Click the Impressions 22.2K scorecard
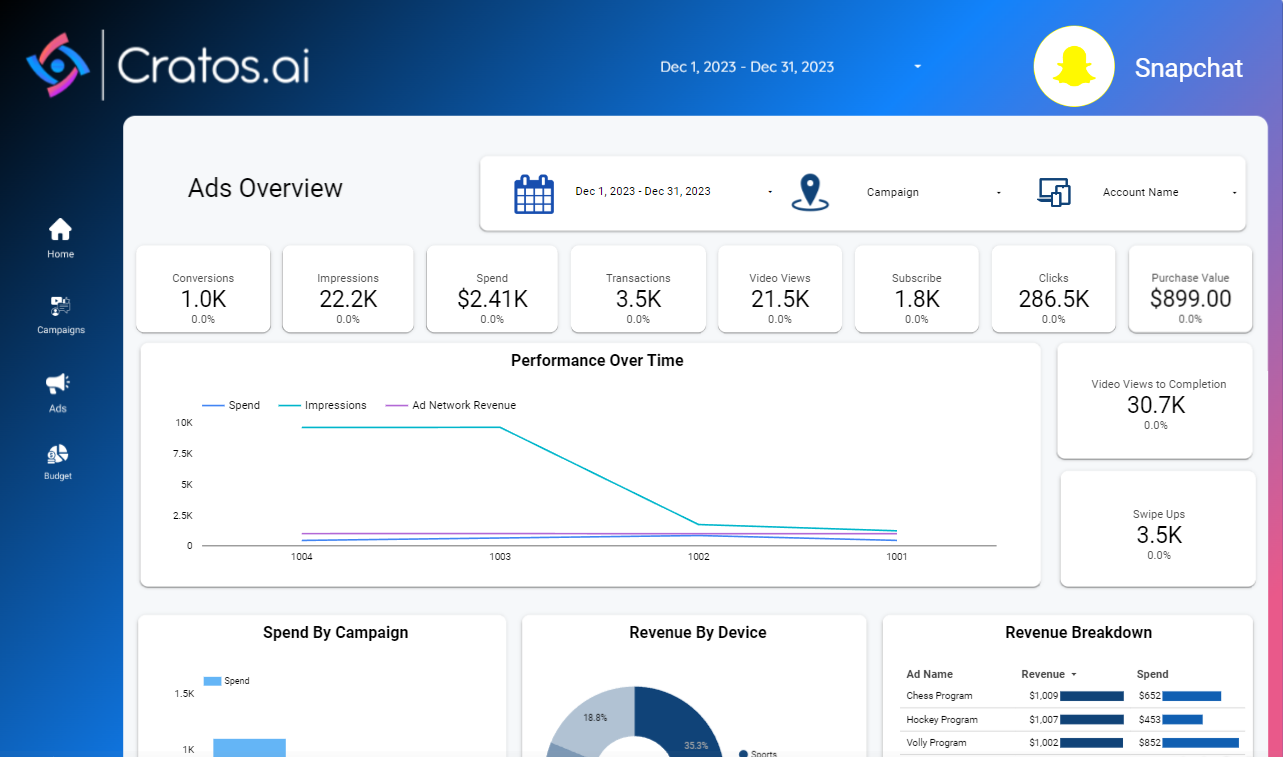 pos(348,289)
